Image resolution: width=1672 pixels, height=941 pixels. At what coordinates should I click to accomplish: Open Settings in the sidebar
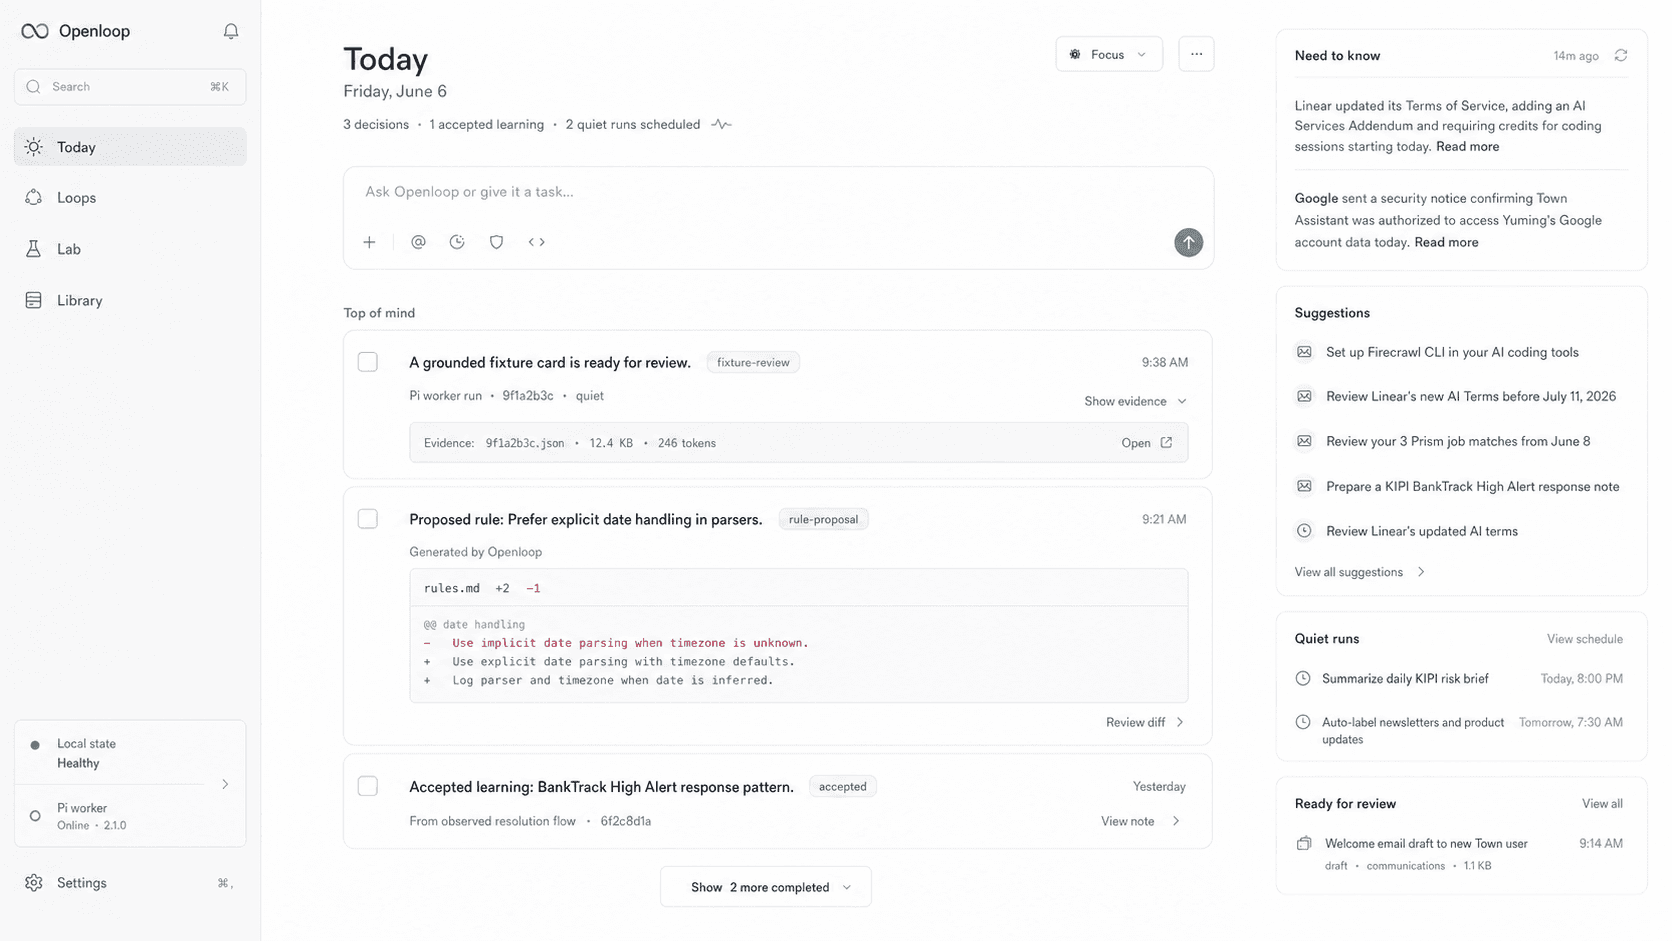click(x=130, y=883)
